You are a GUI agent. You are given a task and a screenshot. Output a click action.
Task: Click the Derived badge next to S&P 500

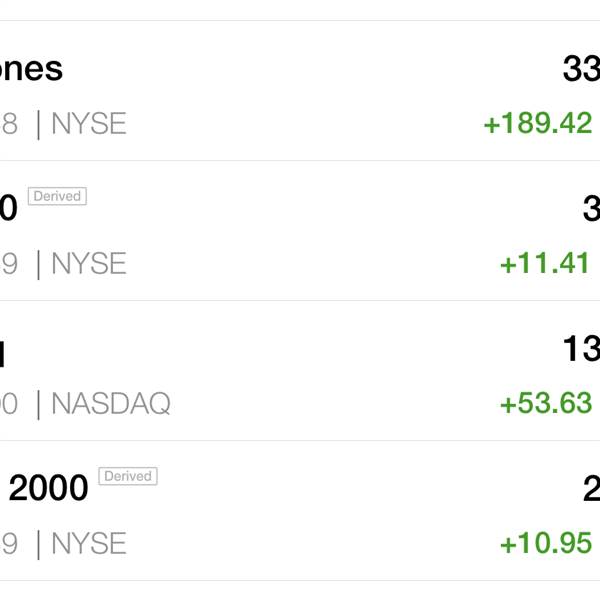click(57, 196)
